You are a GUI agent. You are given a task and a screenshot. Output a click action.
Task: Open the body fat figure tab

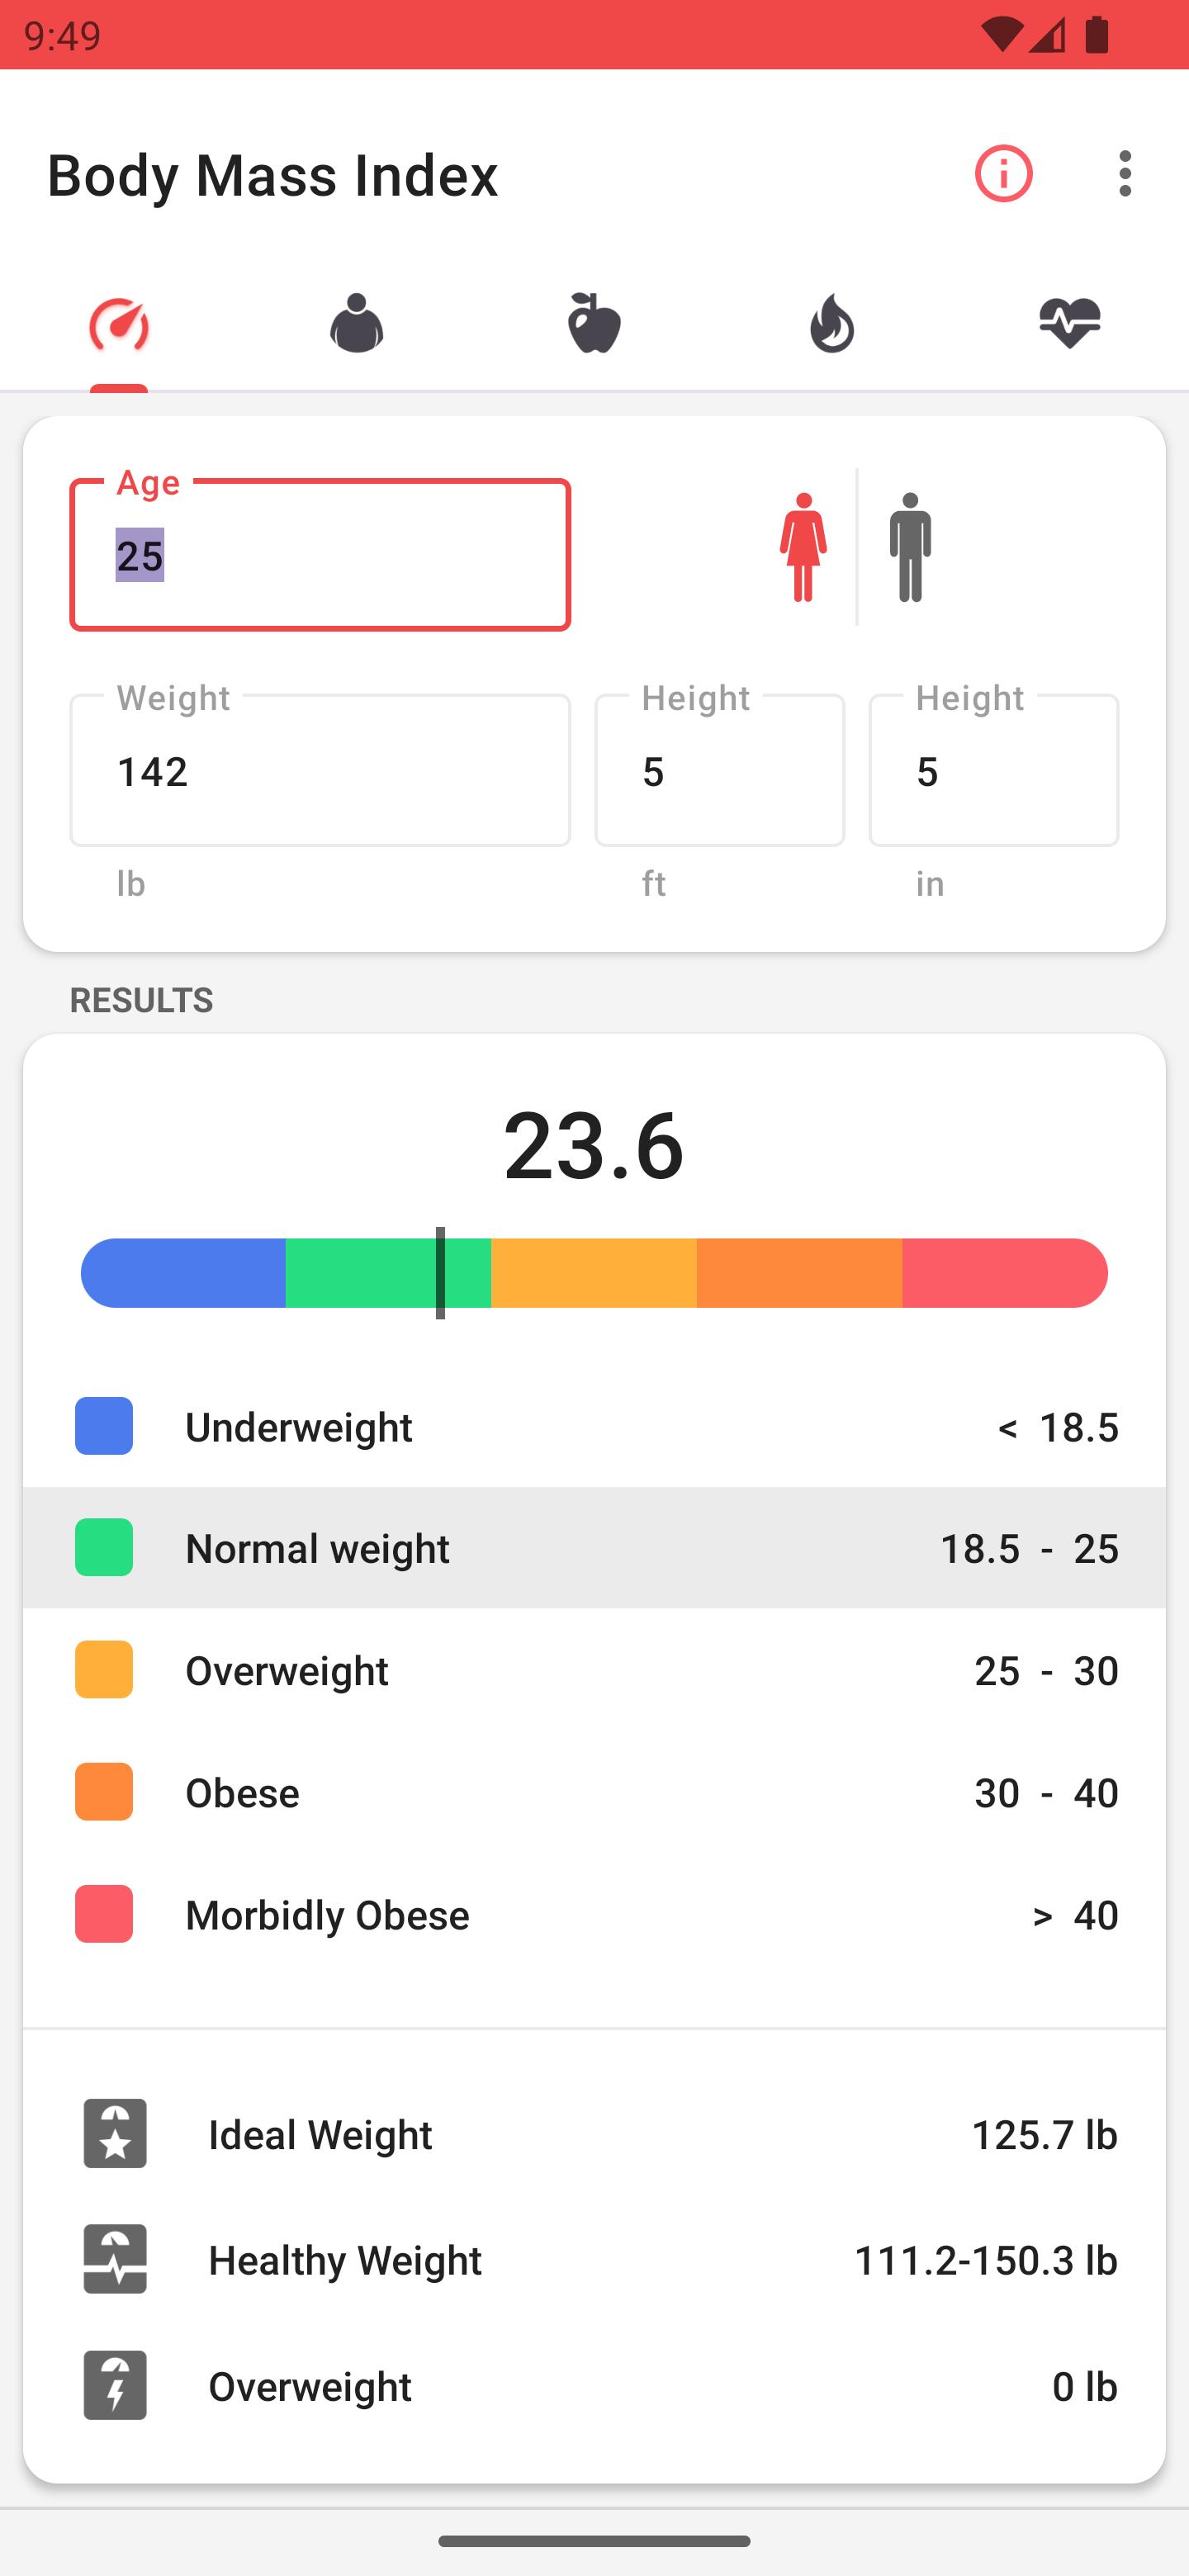point(357,324)
